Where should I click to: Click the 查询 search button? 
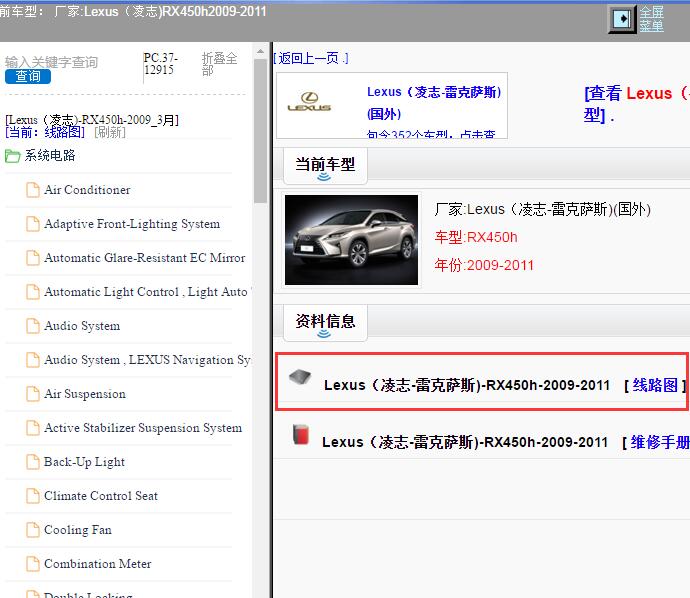28,77
